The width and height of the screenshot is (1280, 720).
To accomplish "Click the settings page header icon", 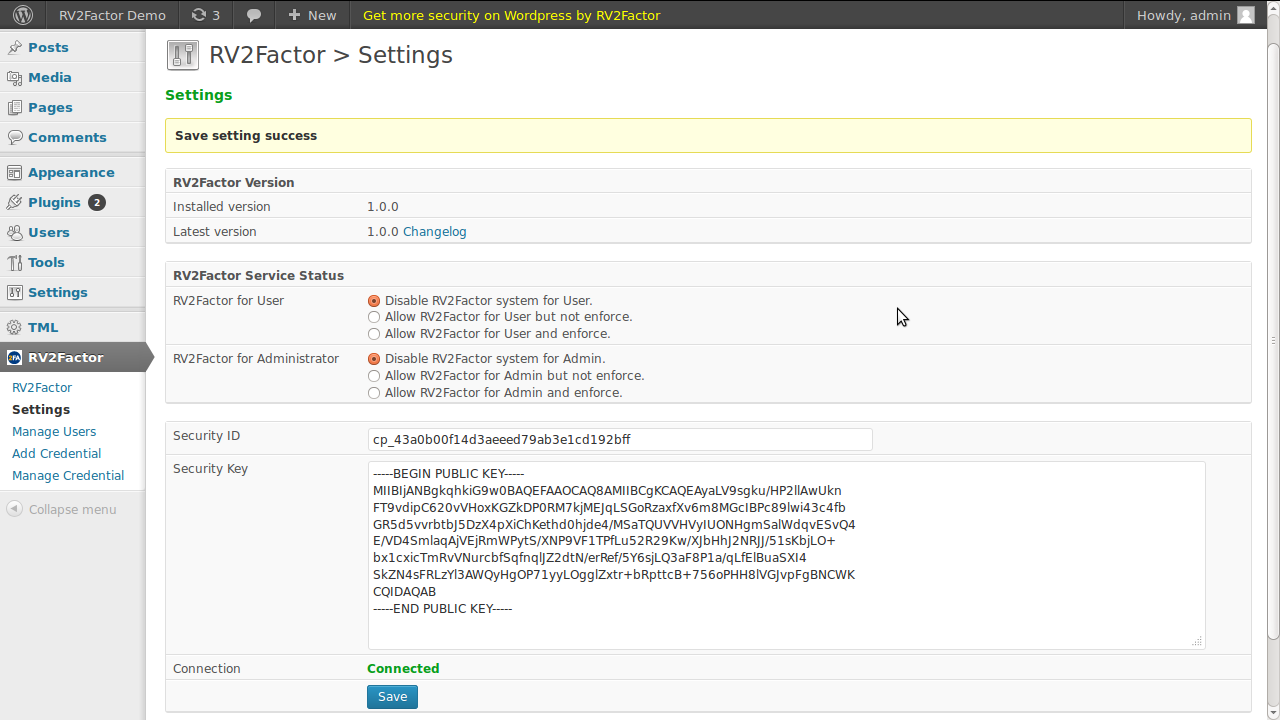I will (x=183, y=55).
